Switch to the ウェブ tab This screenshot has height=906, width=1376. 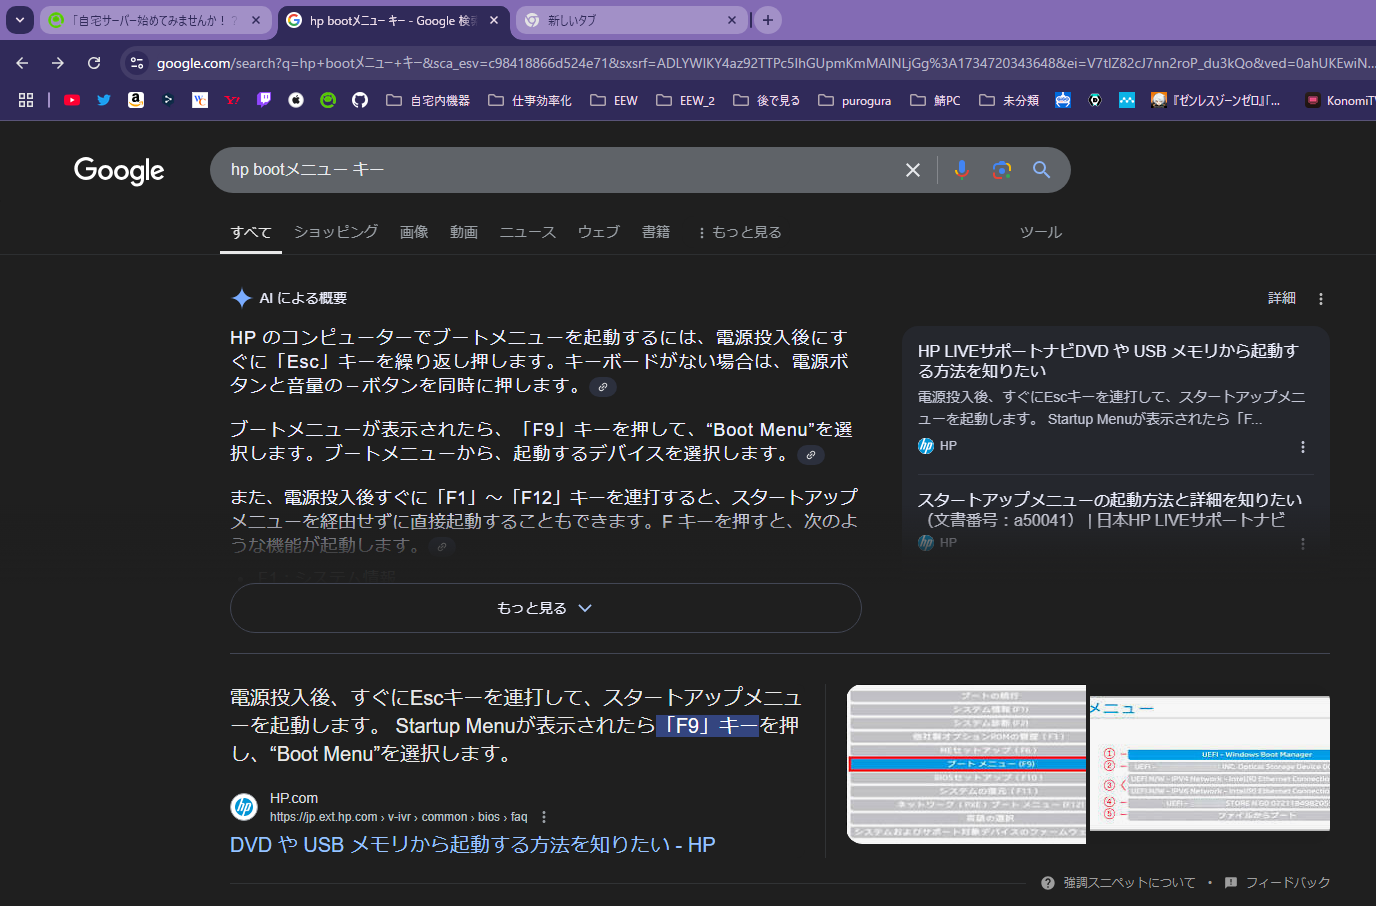point(599,232)
